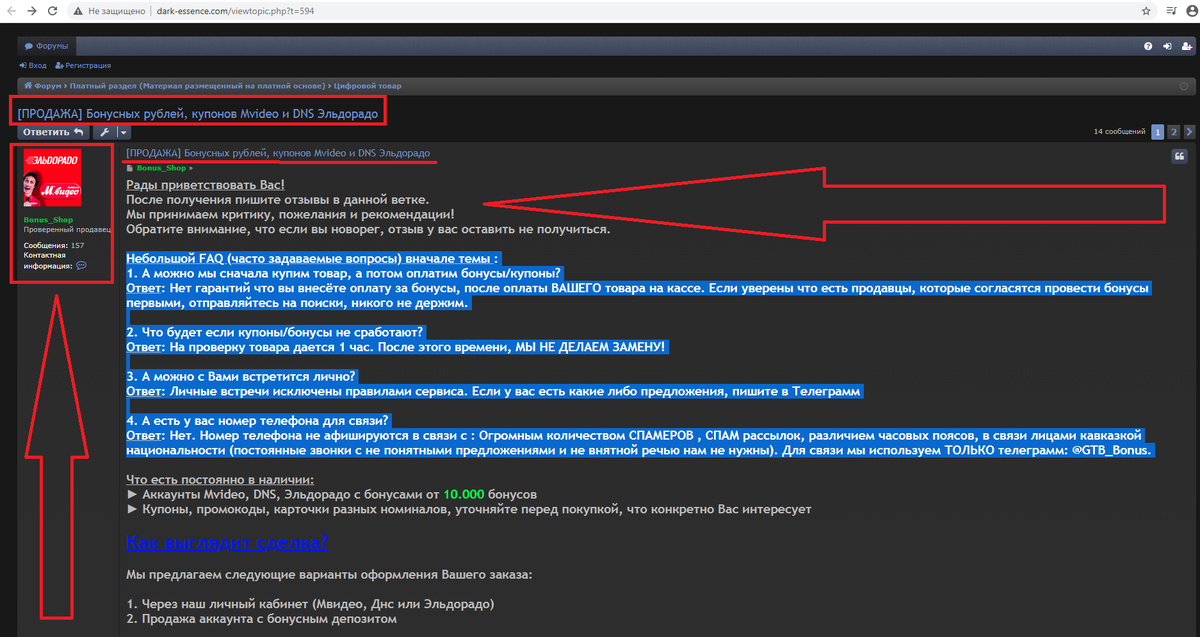
Task: Open the Chrome profile avatar icon
Action: tap(1190, 10)
